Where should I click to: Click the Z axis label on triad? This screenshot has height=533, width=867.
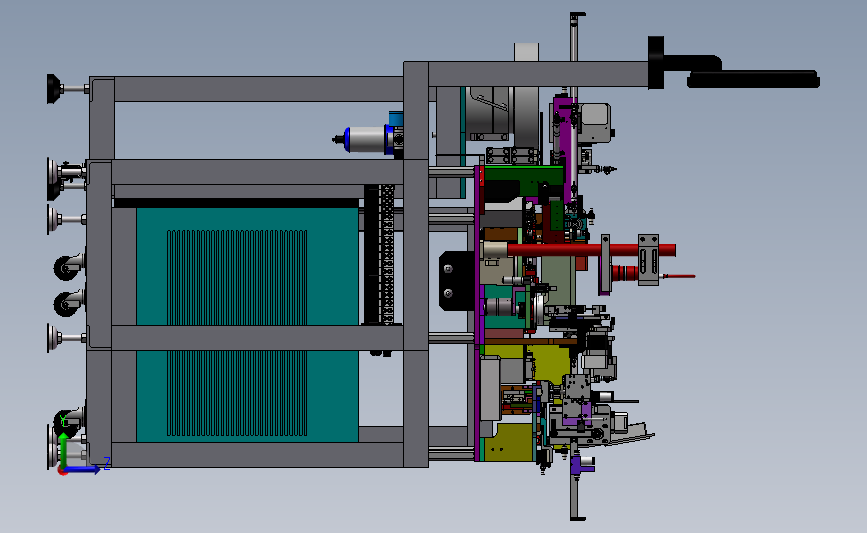(107, 463)
